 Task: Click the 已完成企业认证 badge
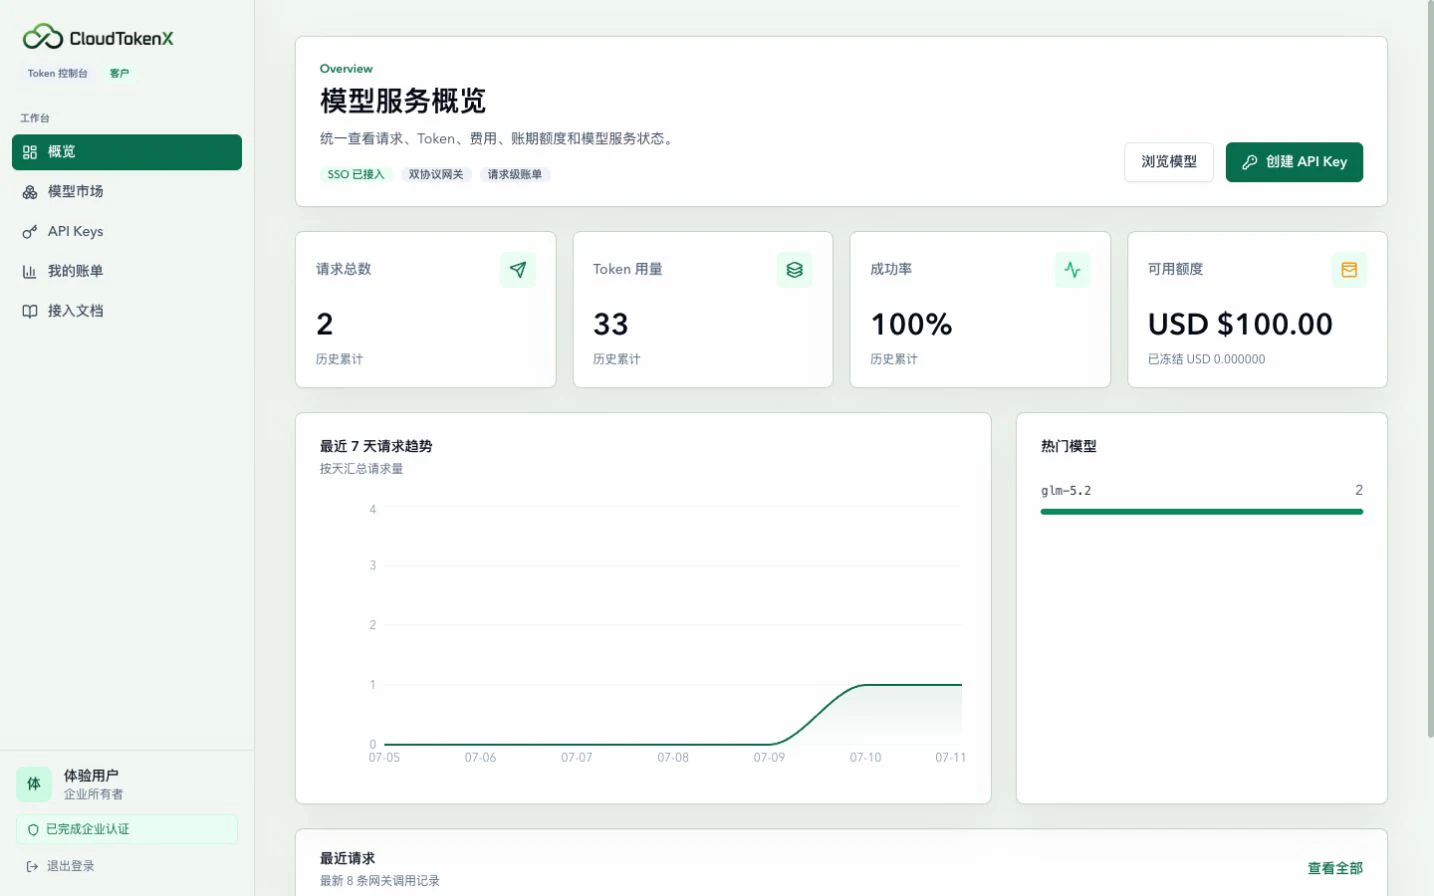(127, 829)
